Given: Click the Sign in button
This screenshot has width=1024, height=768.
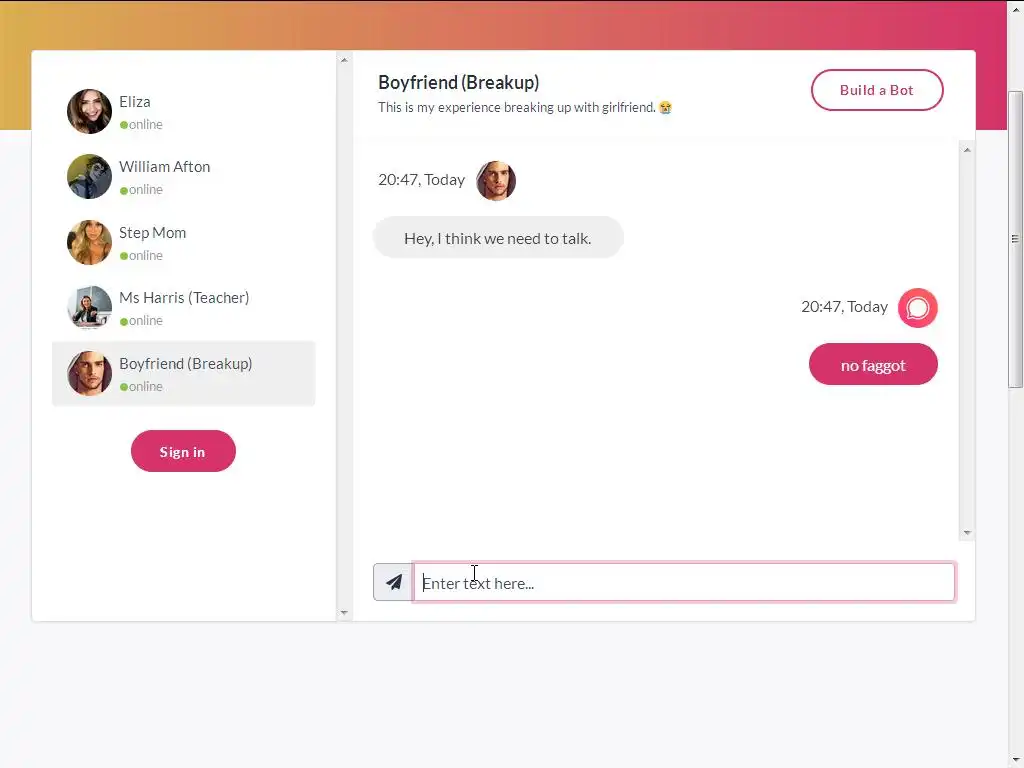Looking at the screenshot, I should (x=183, y=451).
